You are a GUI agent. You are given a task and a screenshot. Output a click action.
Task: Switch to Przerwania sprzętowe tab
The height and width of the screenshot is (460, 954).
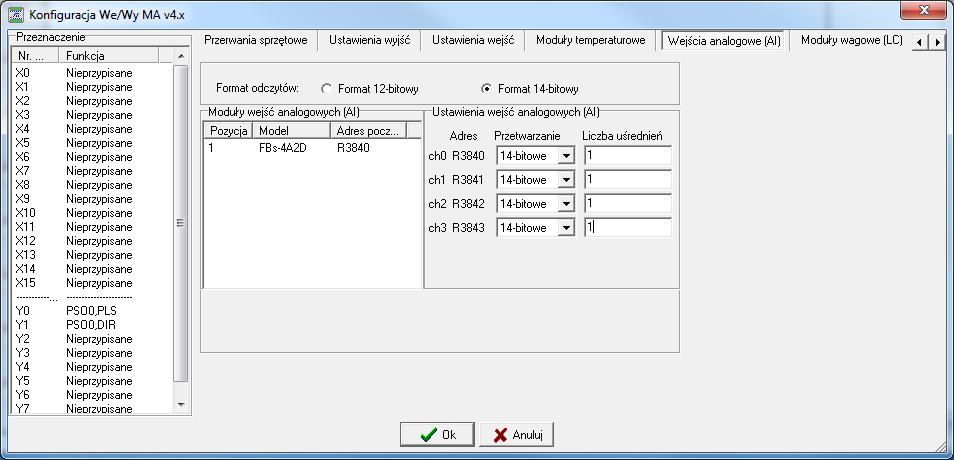tap(256, 41)
